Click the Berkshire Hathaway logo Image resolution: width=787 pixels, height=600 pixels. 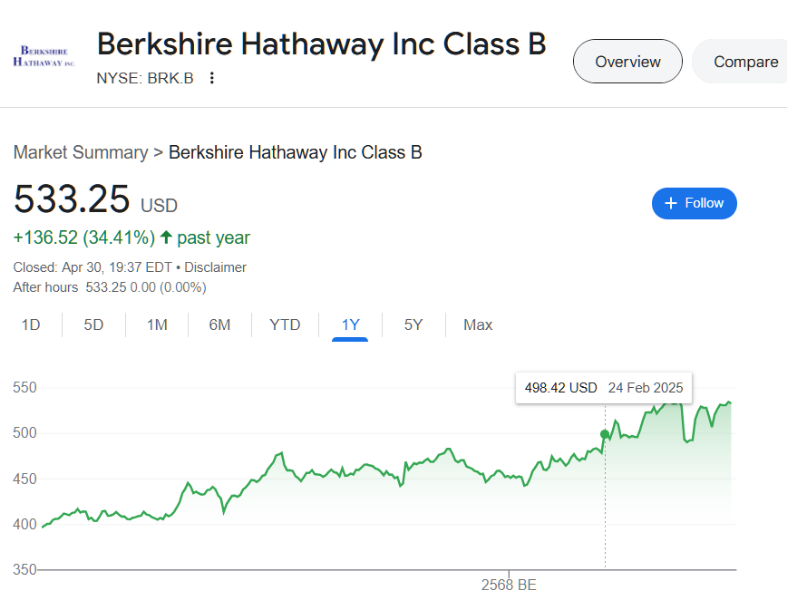(44, 56)
